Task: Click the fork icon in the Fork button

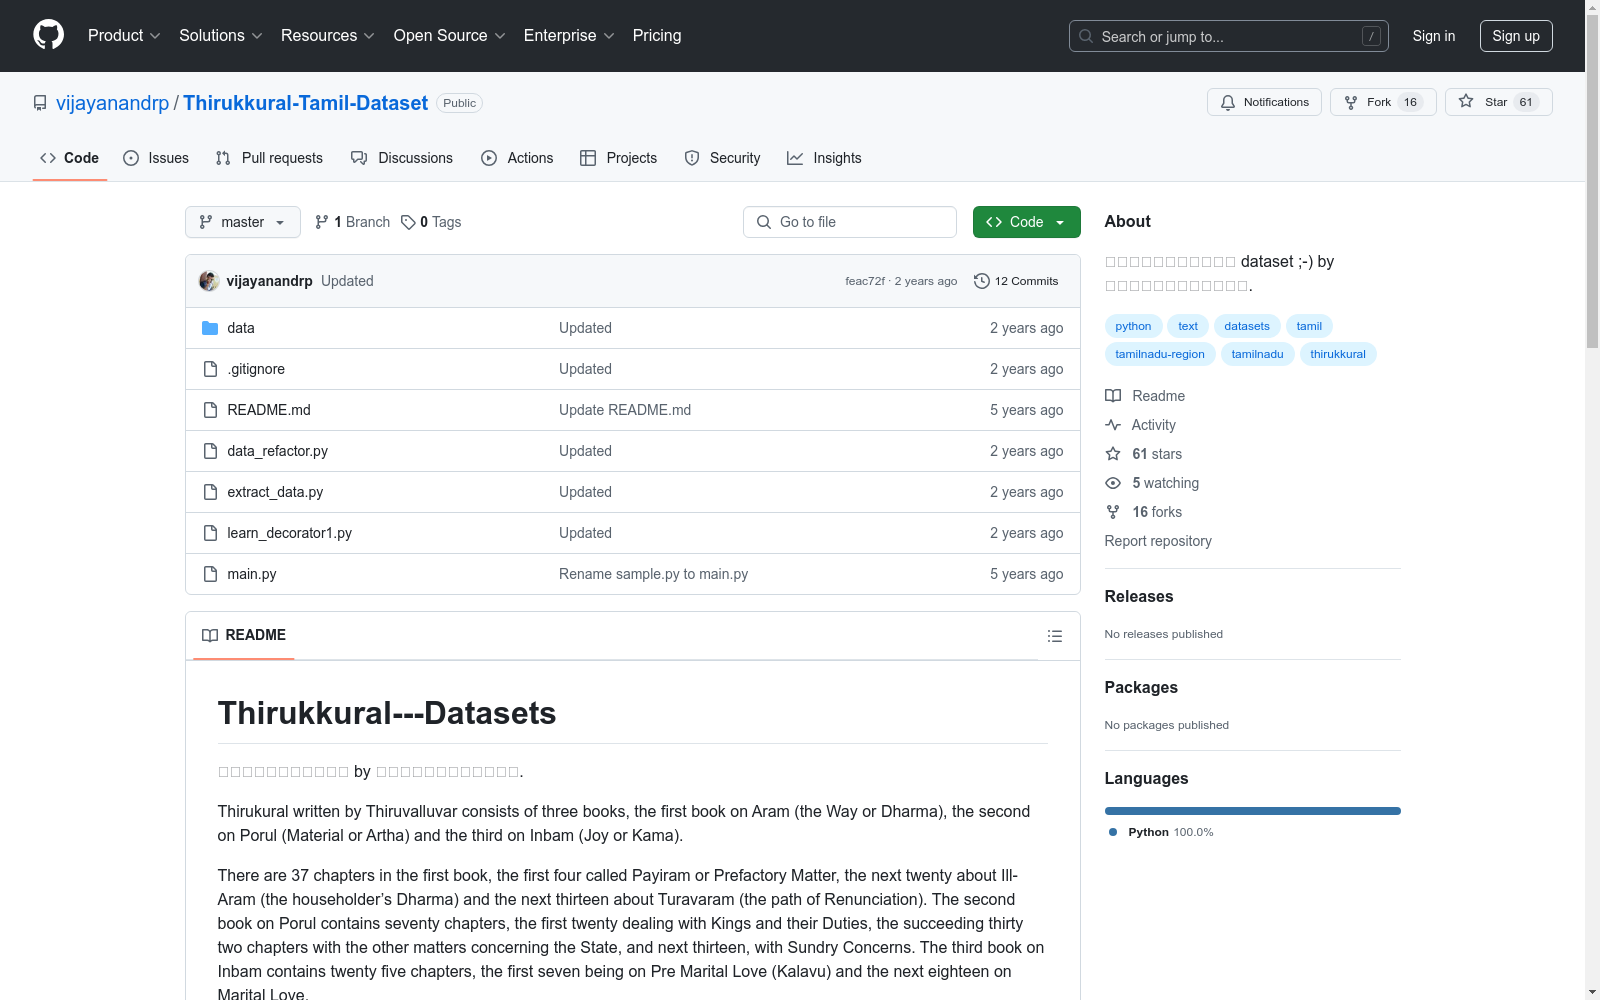Action: click(x=1351, y=102)
